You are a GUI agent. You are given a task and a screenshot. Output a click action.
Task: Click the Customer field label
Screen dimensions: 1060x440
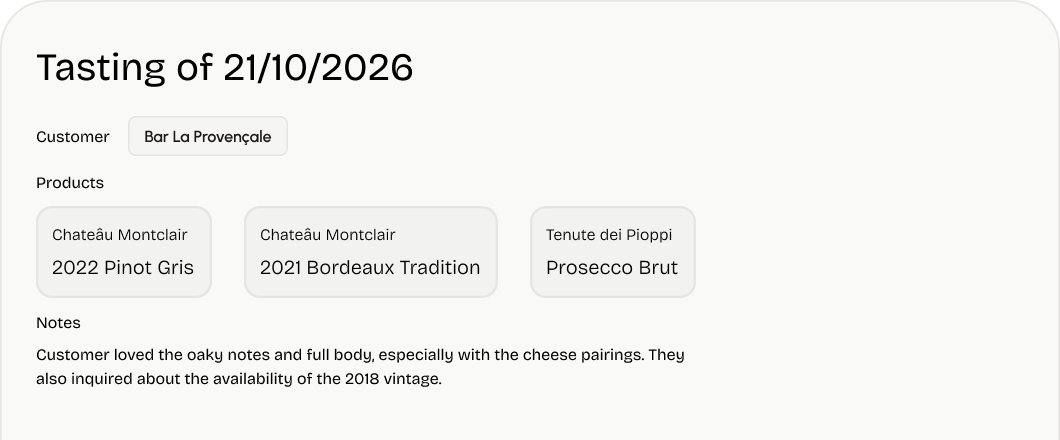pos(73,137)
